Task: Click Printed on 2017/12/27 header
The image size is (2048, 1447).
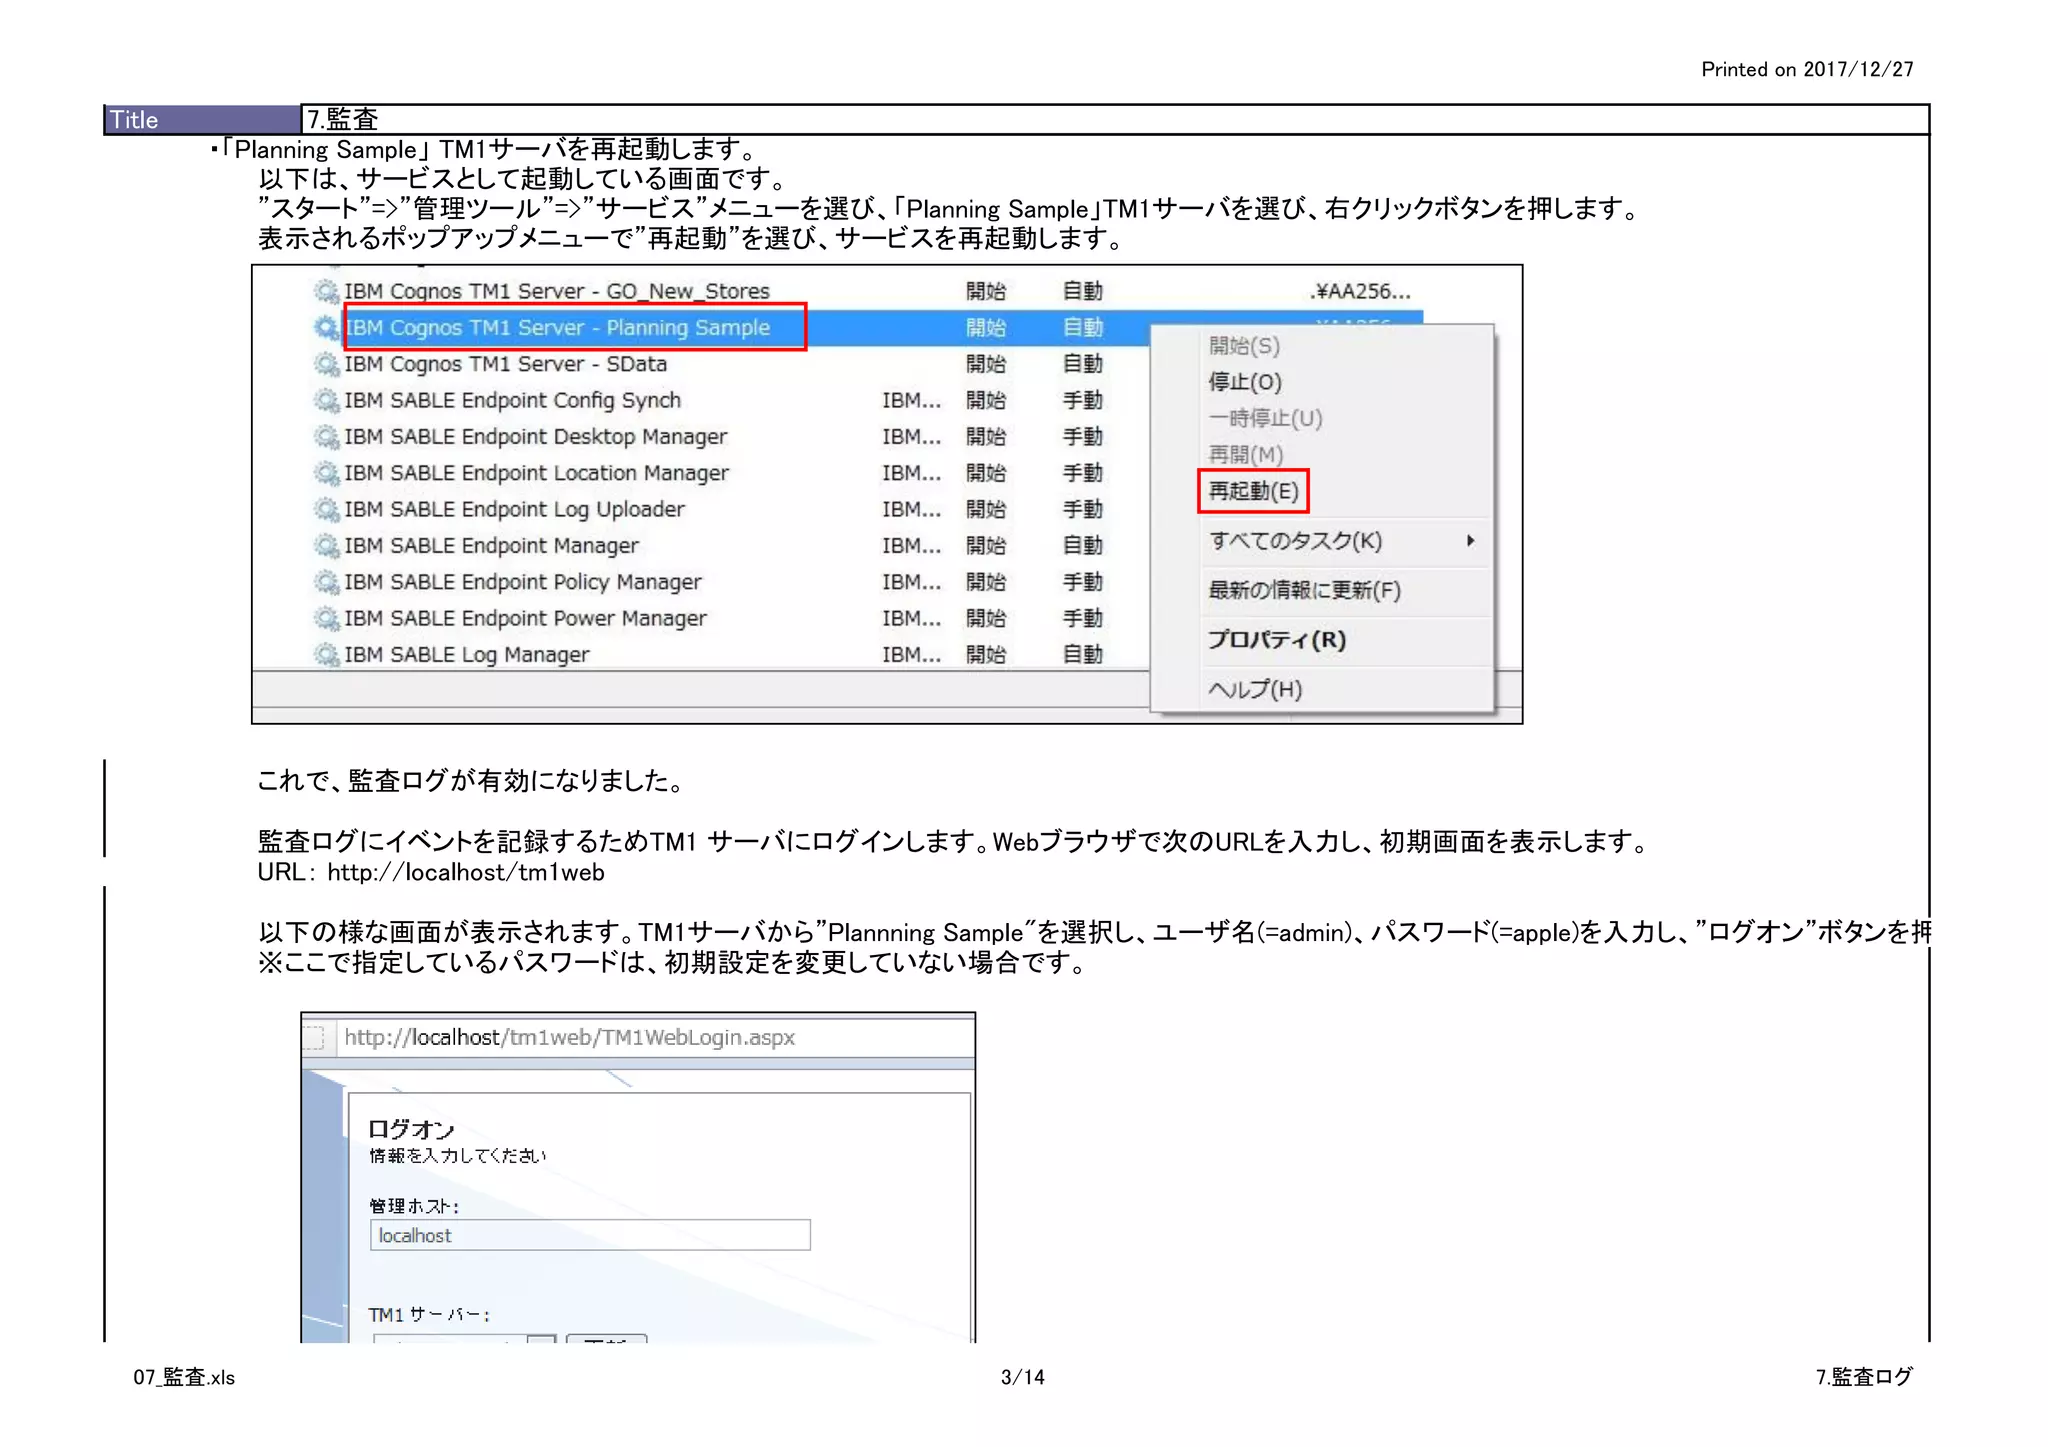Action: tap(1807, 69)
